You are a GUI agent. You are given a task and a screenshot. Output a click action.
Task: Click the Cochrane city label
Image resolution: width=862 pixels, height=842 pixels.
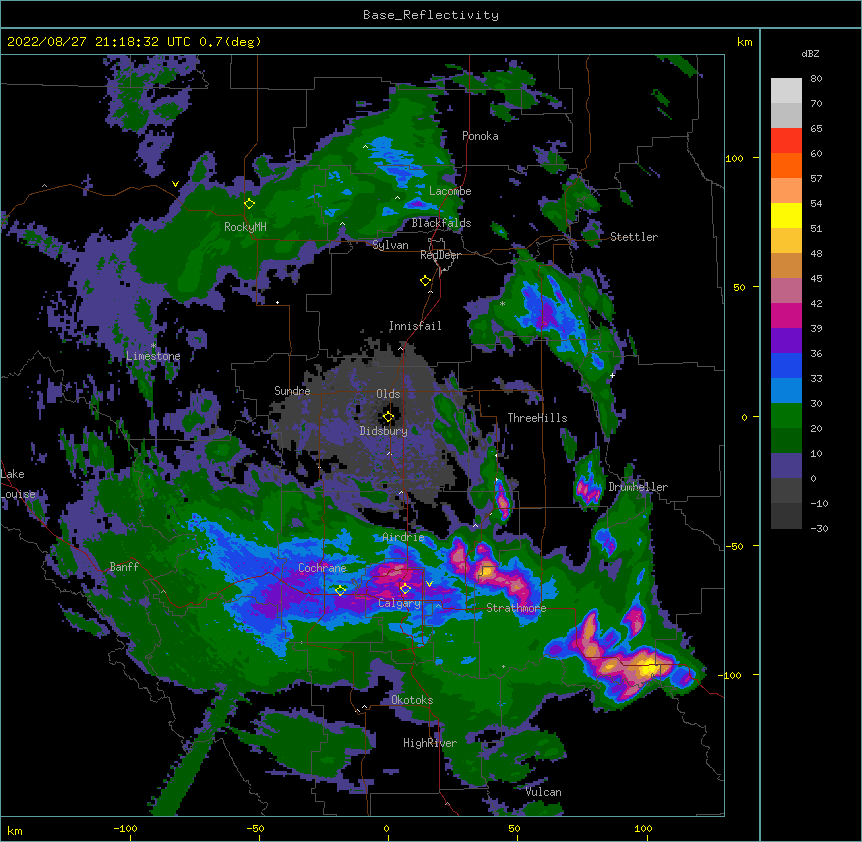tap(322, 568)
